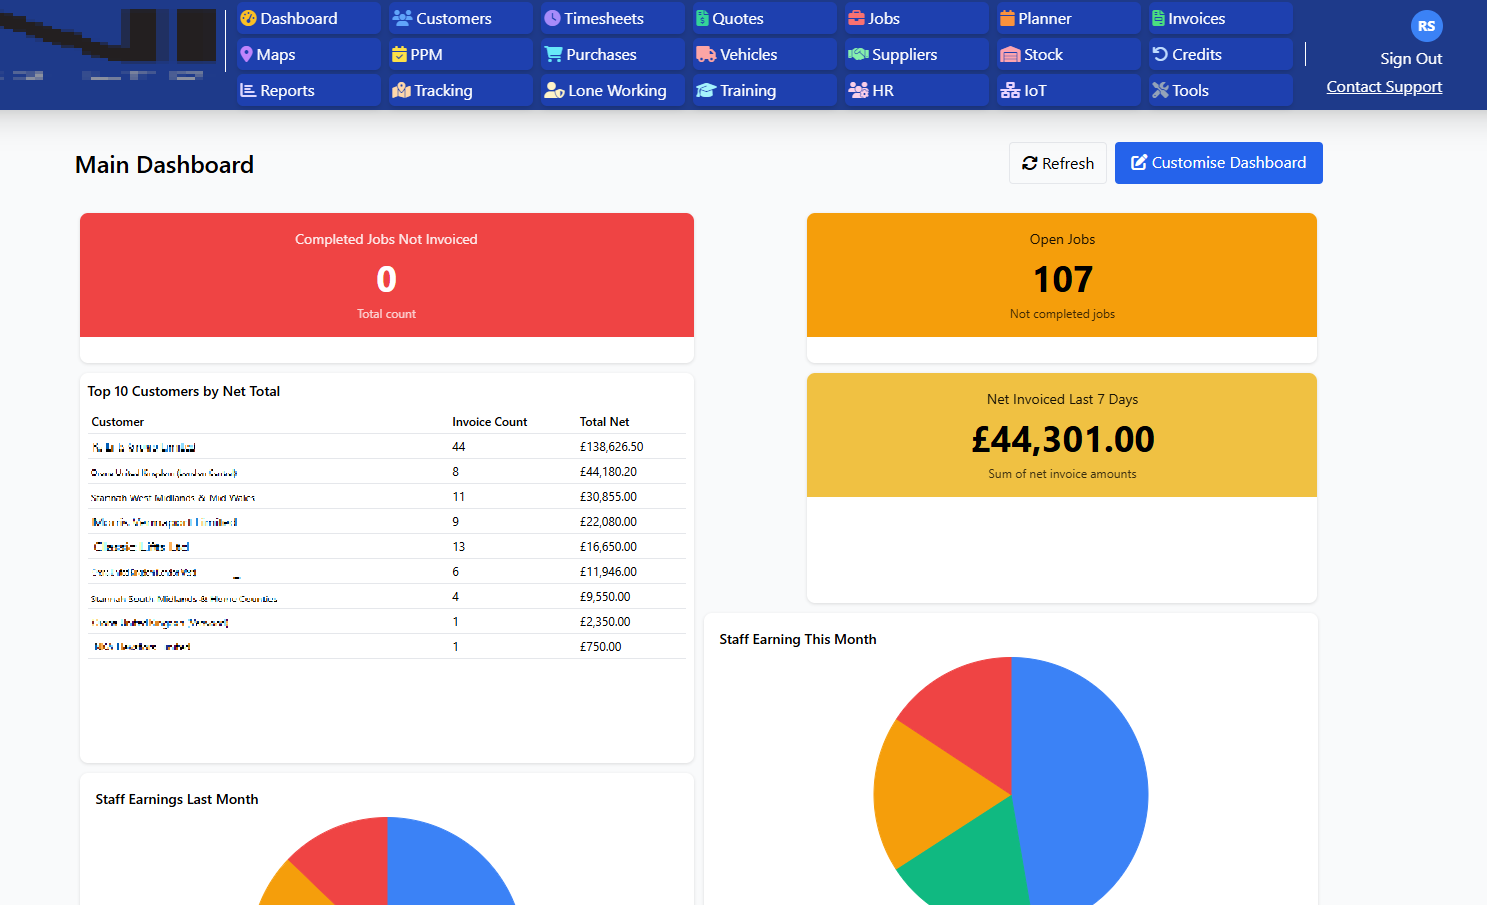Click the Staff Earnings Last Month heading
1487x905 pixels.
[177, 799]
